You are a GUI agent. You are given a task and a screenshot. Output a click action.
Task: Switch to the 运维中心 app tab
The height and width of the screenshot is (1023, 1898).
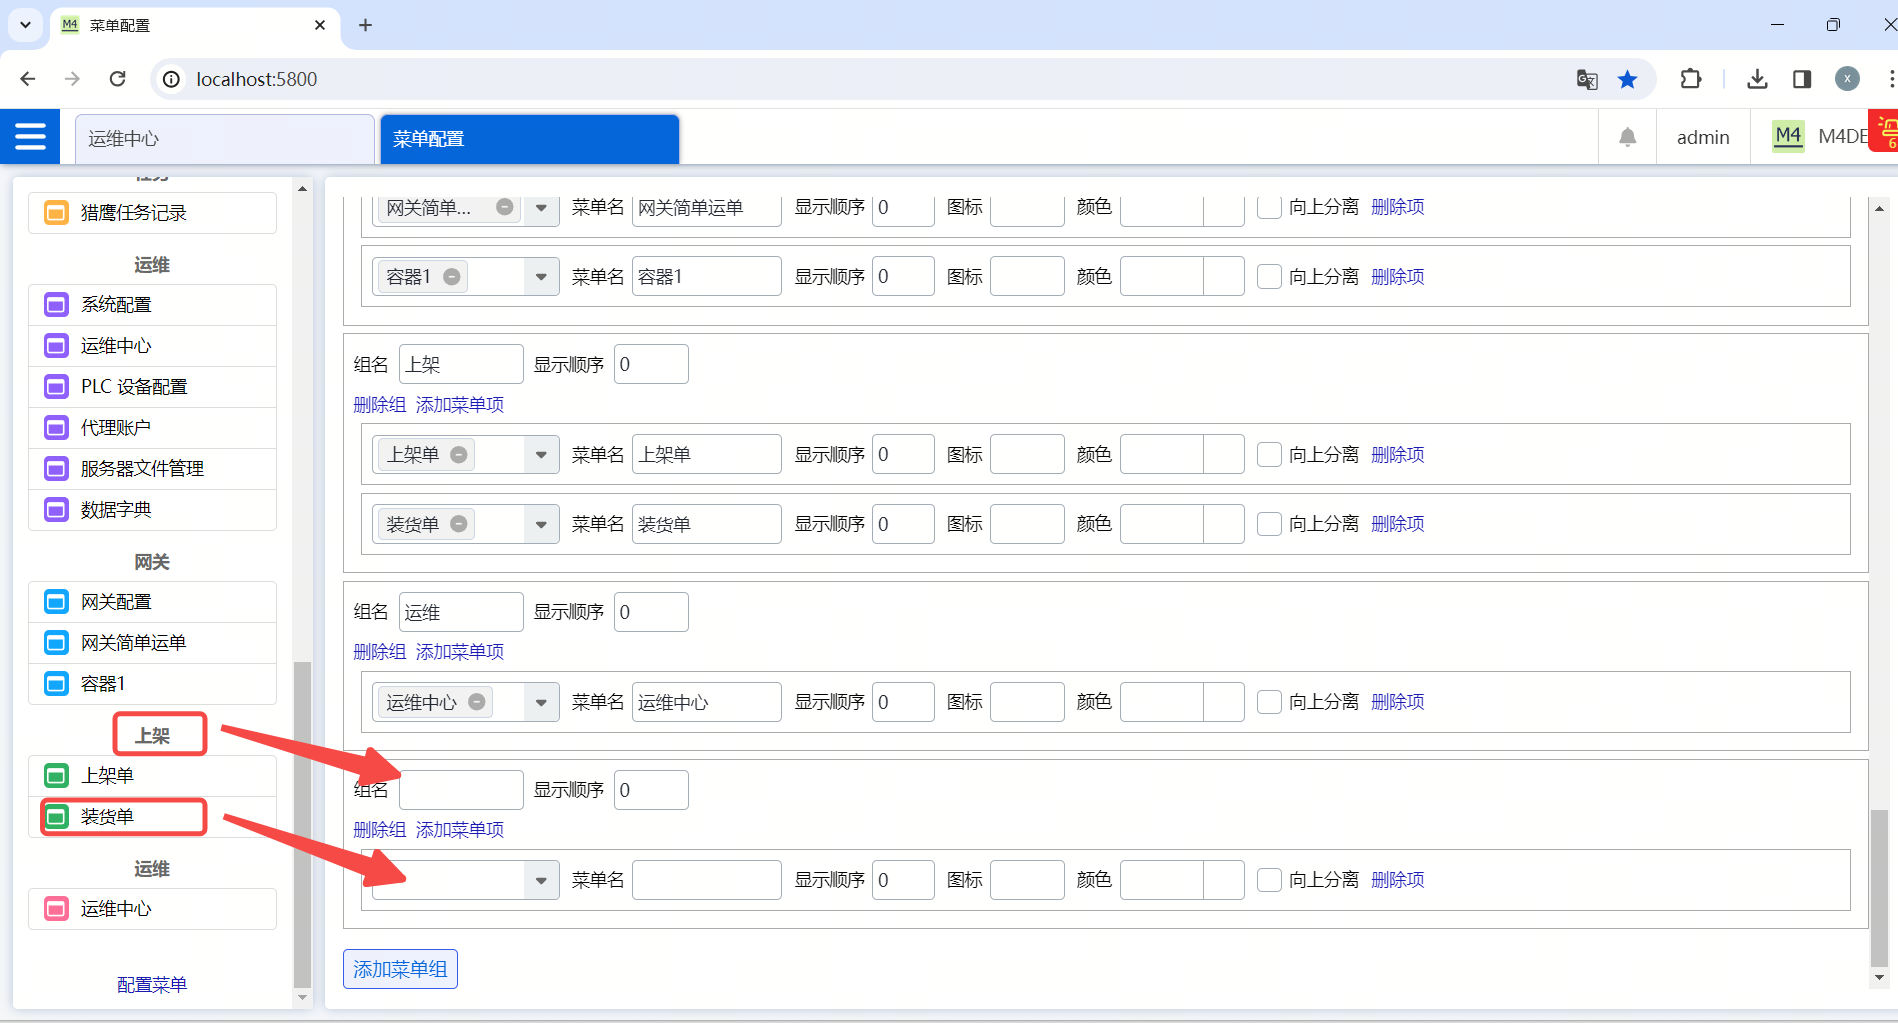coord(224,139)
